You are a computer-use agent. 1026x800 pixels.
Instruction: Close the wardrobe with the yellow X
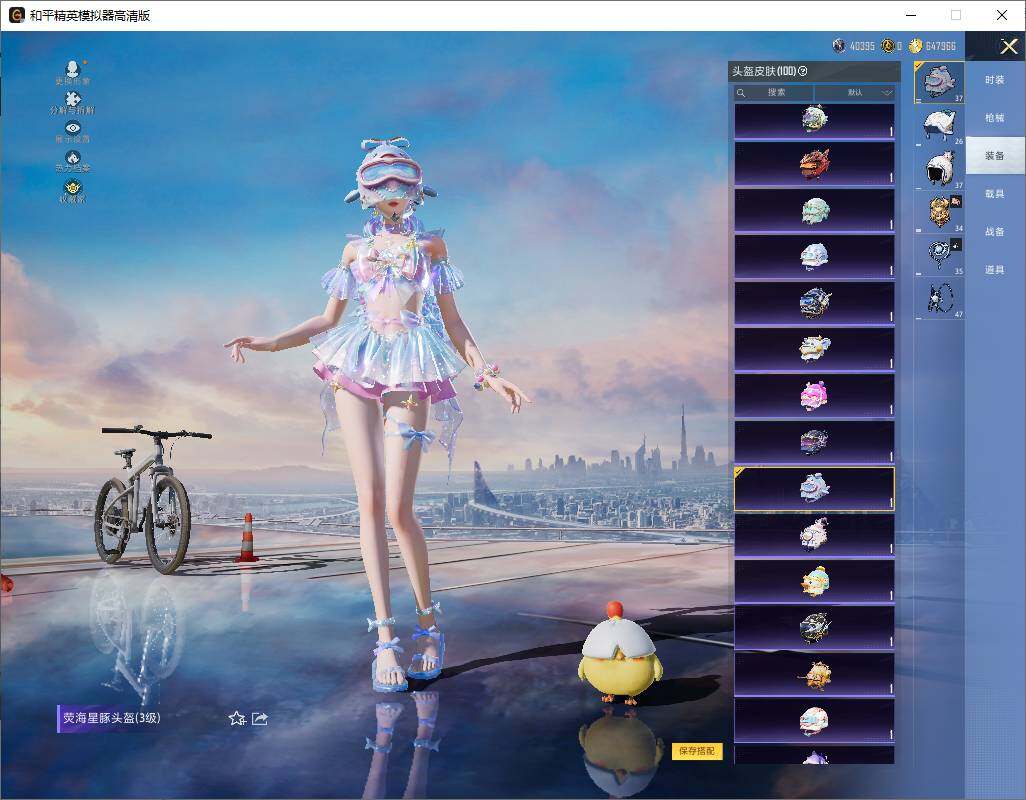pyautogui.click(x=1008, y=46)
